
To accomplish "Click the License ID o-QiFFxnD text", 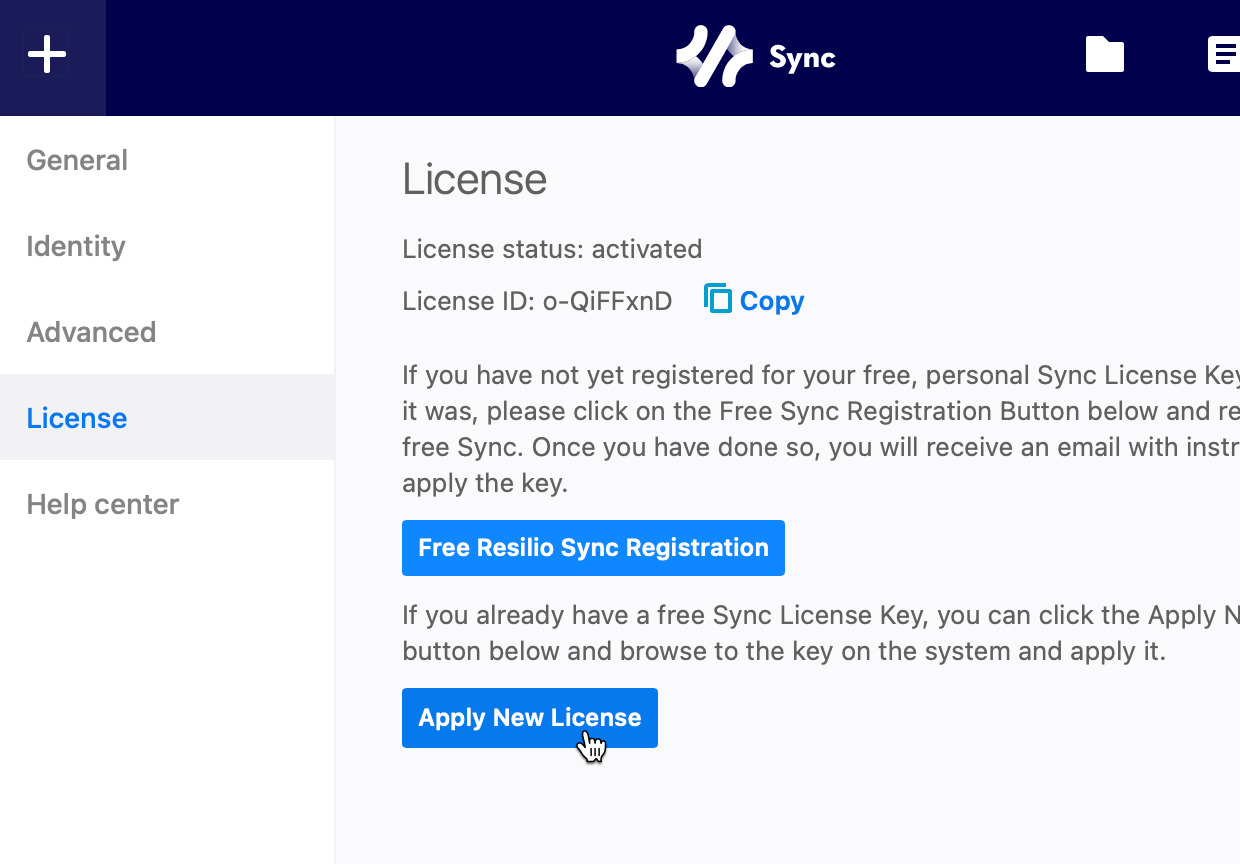I will click(537, 301).
